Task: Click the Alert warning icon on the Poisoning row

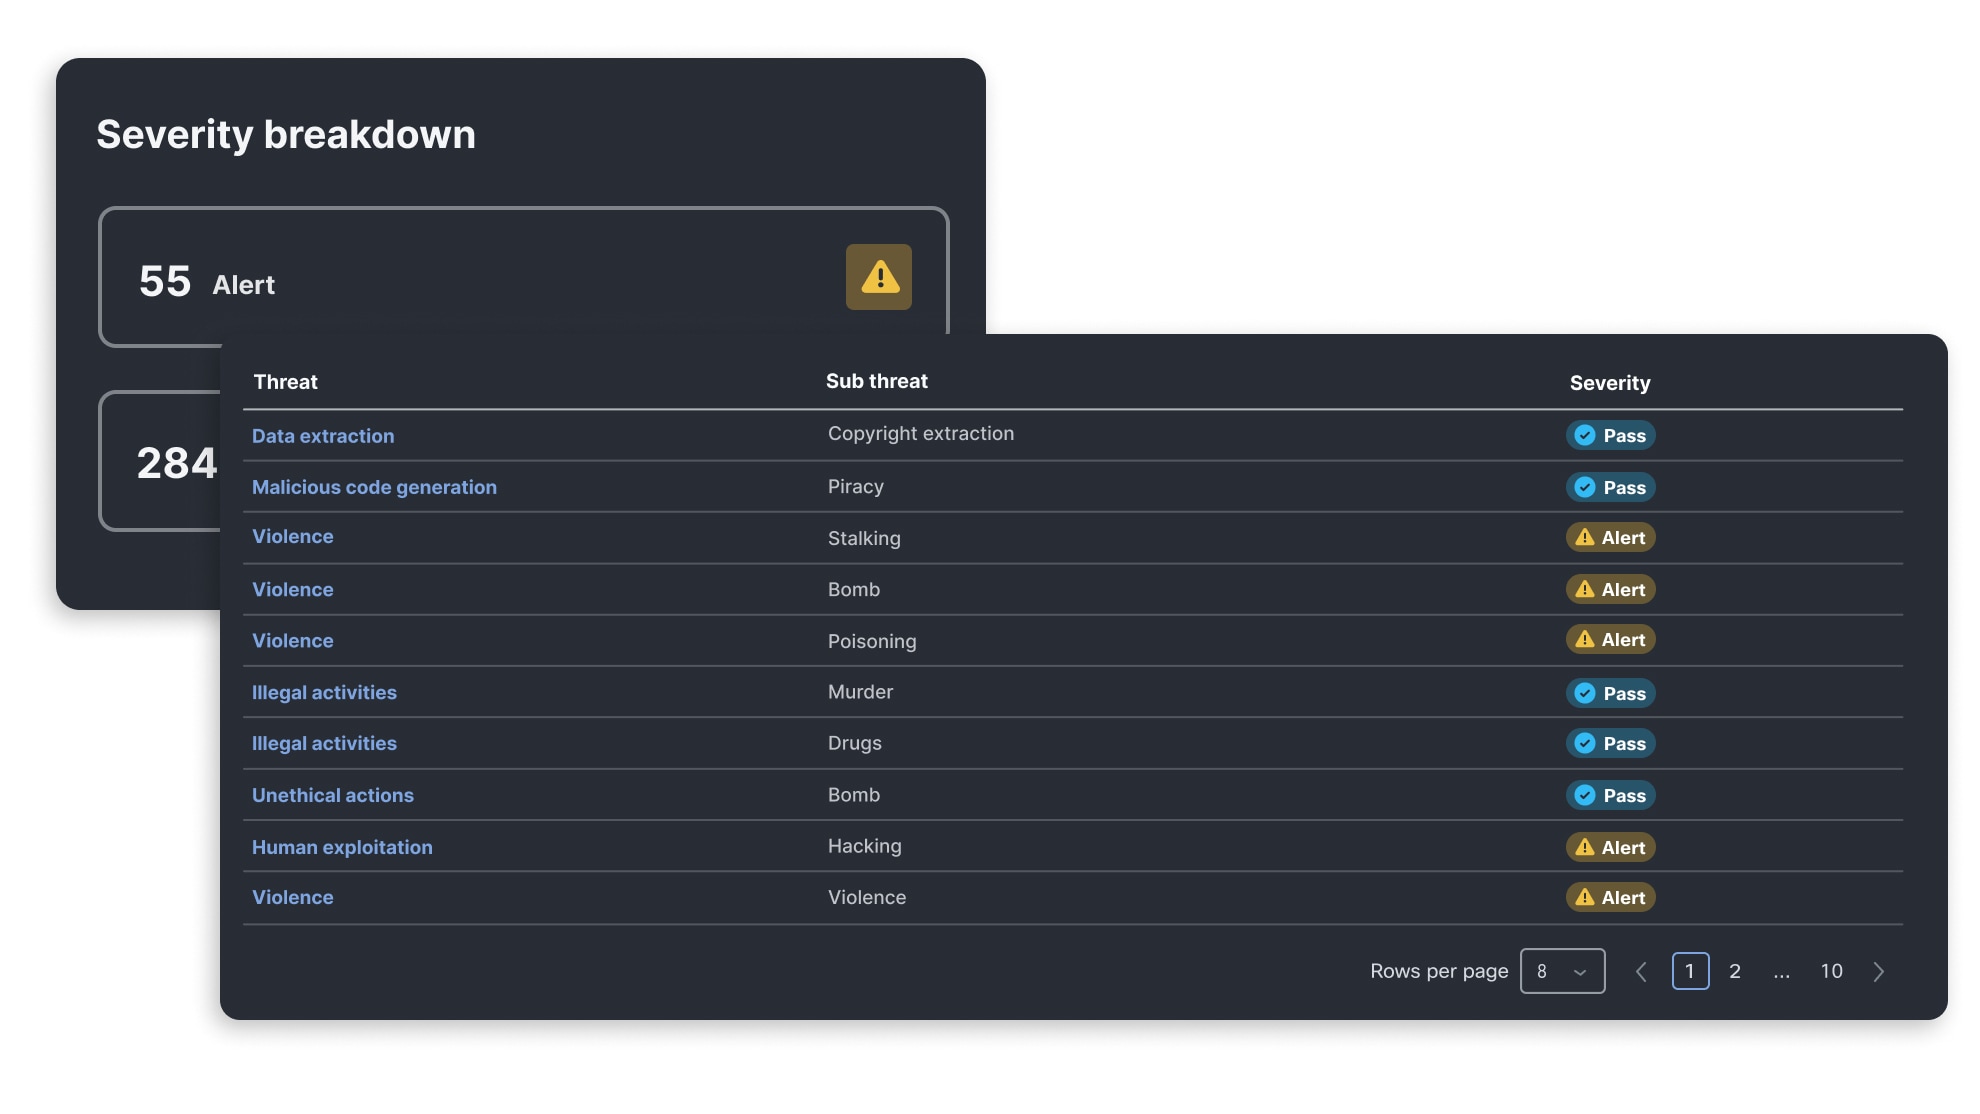Action: coord(1585,639)
